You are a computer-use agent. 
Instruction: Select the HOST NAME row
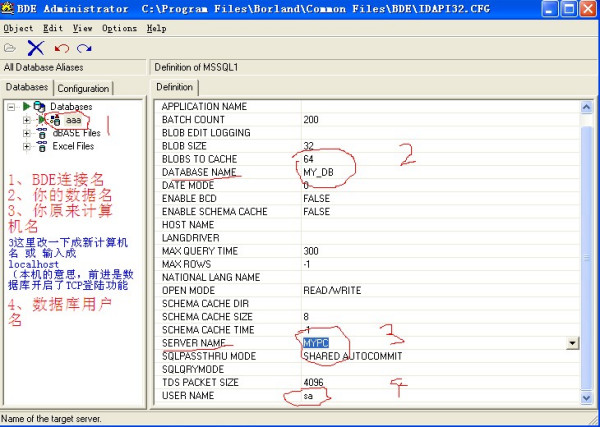(x=367, y=225)
